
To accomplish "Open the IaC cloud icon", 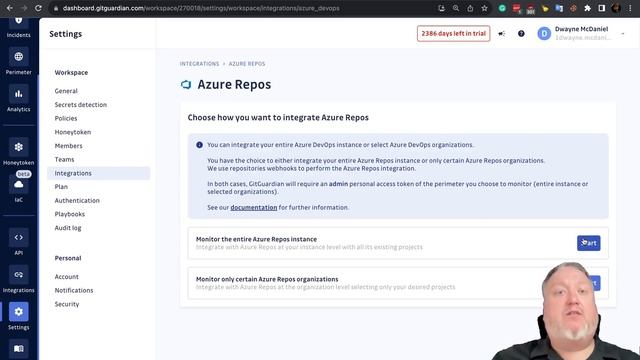I will [x=18, y=184].
